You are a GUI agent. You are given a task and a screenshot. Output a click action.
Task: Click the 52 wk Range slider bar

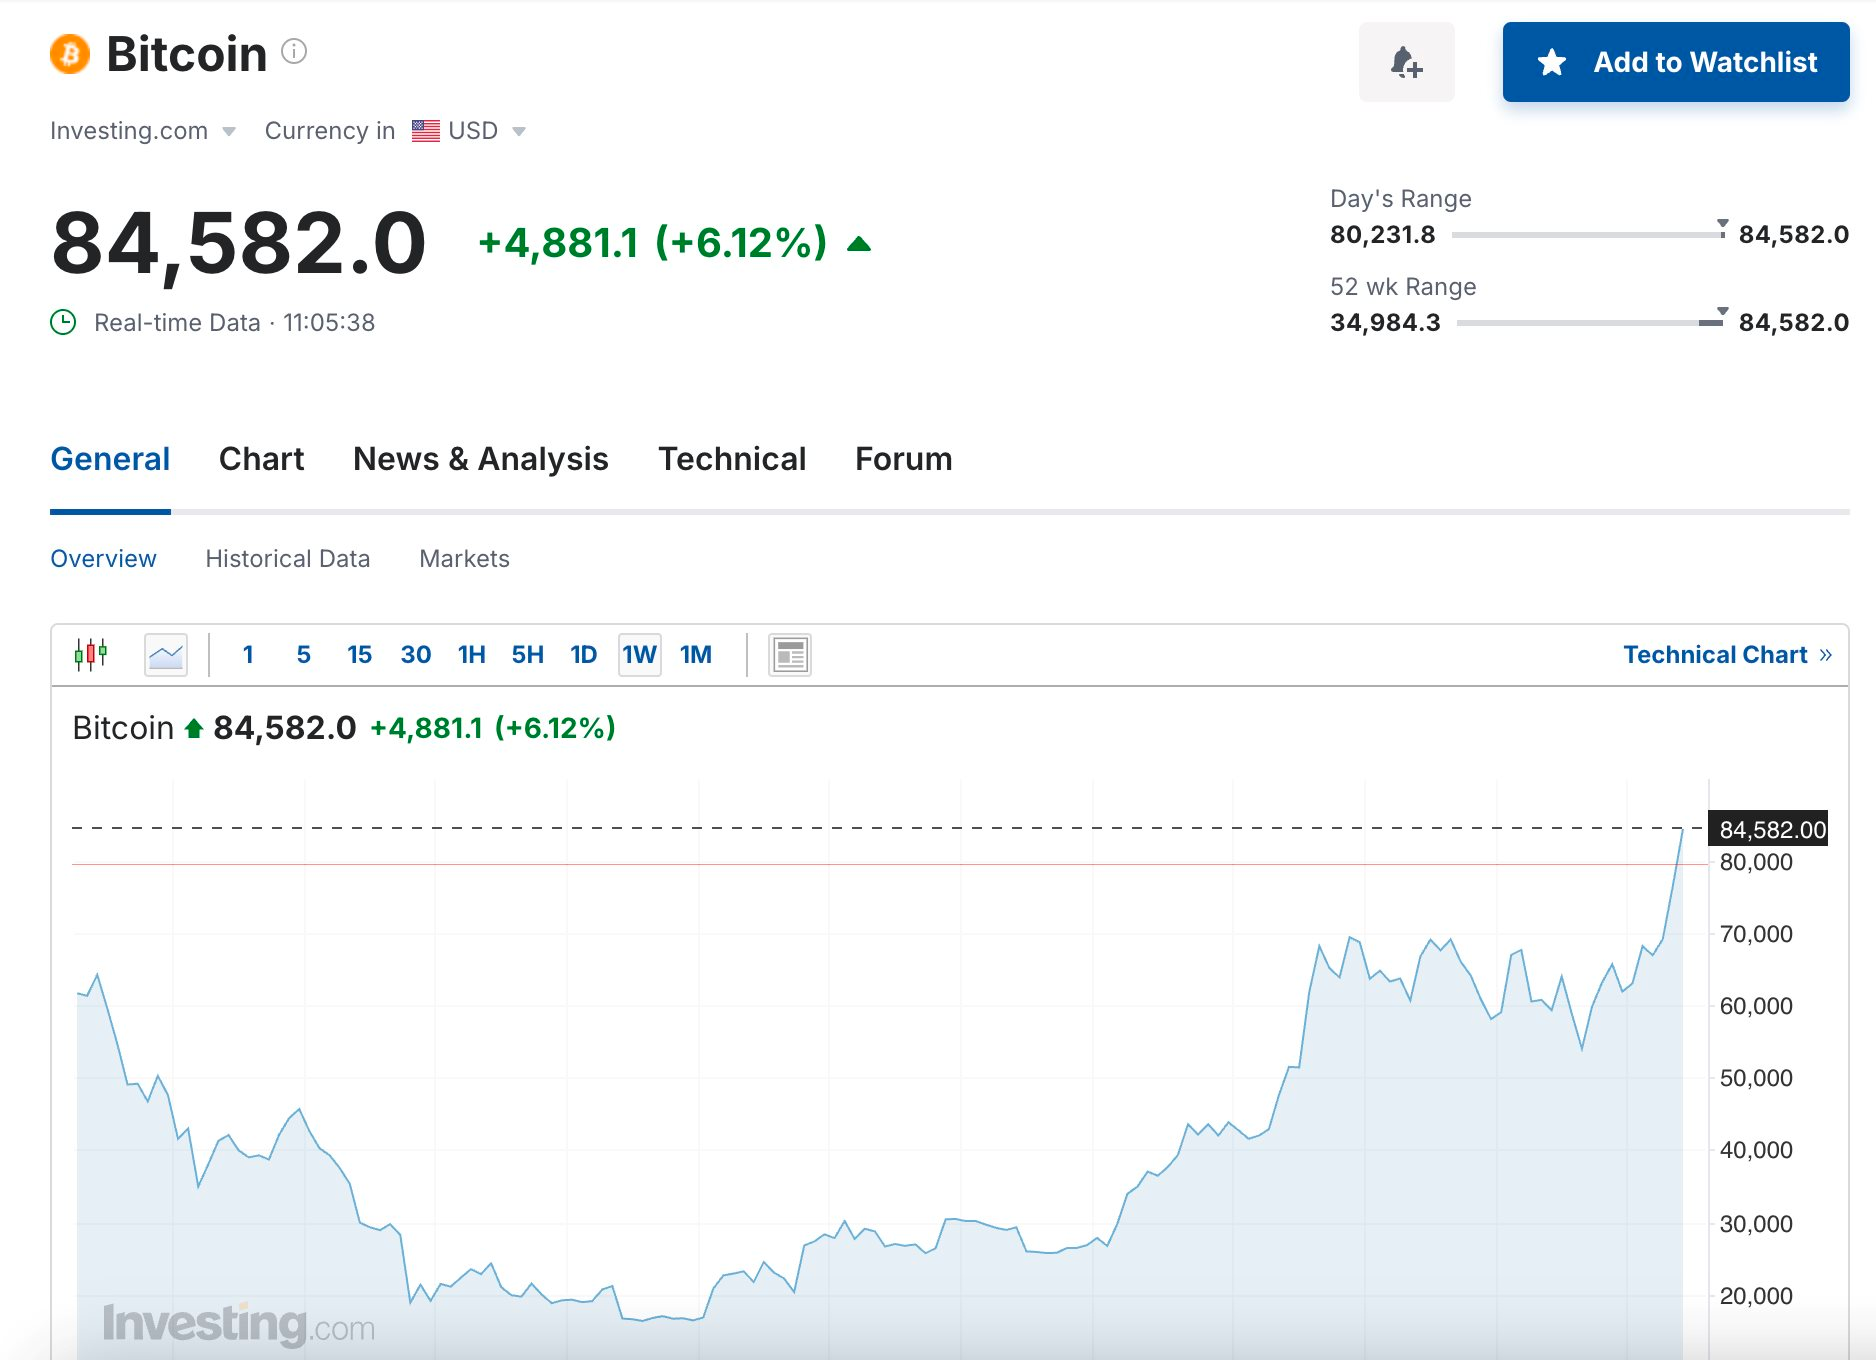coord(1589,322)
